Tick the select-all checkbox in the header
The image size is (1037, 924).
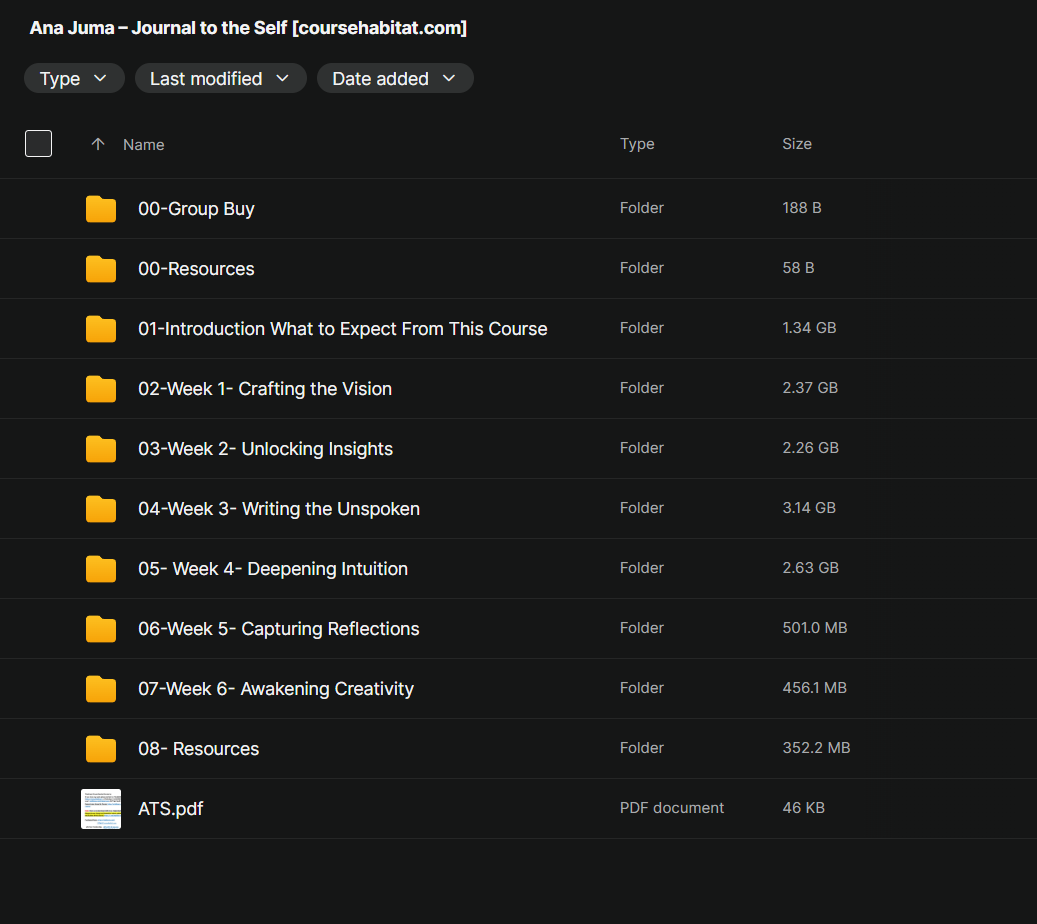(38, 144)
